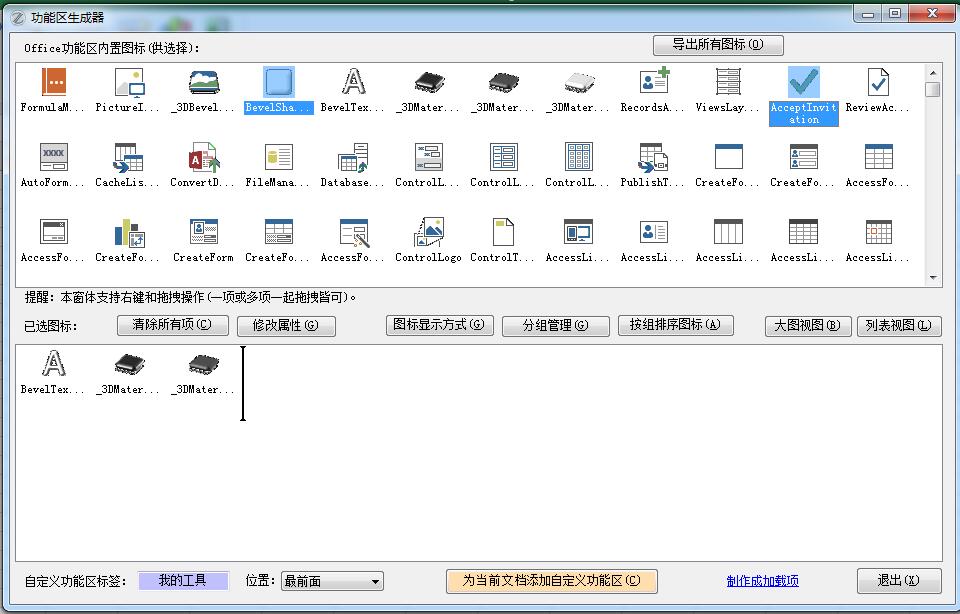Click 导出所有图标 export button
The height and width of the screenshot is (614, 960).
[717, 45]
